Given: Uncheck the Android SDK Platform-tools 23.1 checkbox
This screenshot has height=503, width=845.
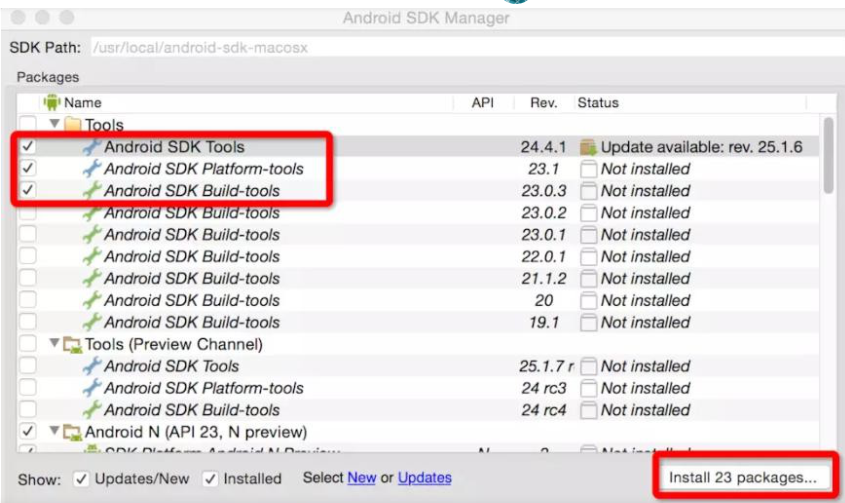Looking at the screenshot, I should [x=27, y=168].
